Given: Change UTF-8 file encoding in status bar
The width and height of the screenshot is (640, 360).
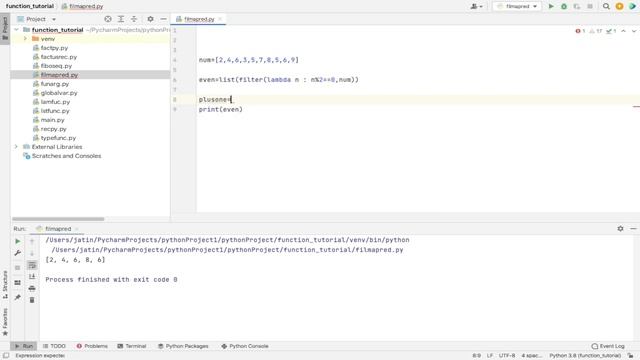Looking at the screenshot, I should pyautogui.click(x=507, y=356).
